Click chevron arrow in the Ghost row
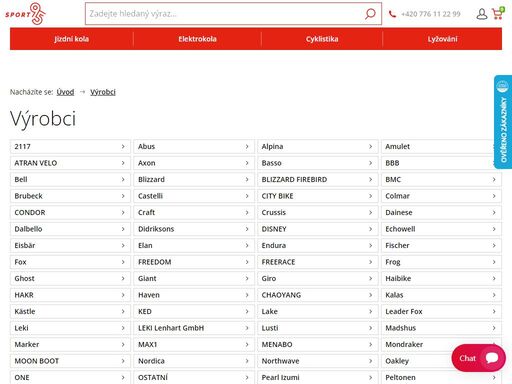The height and width of the screenshot is (384, 512). [x=123, y=278]
